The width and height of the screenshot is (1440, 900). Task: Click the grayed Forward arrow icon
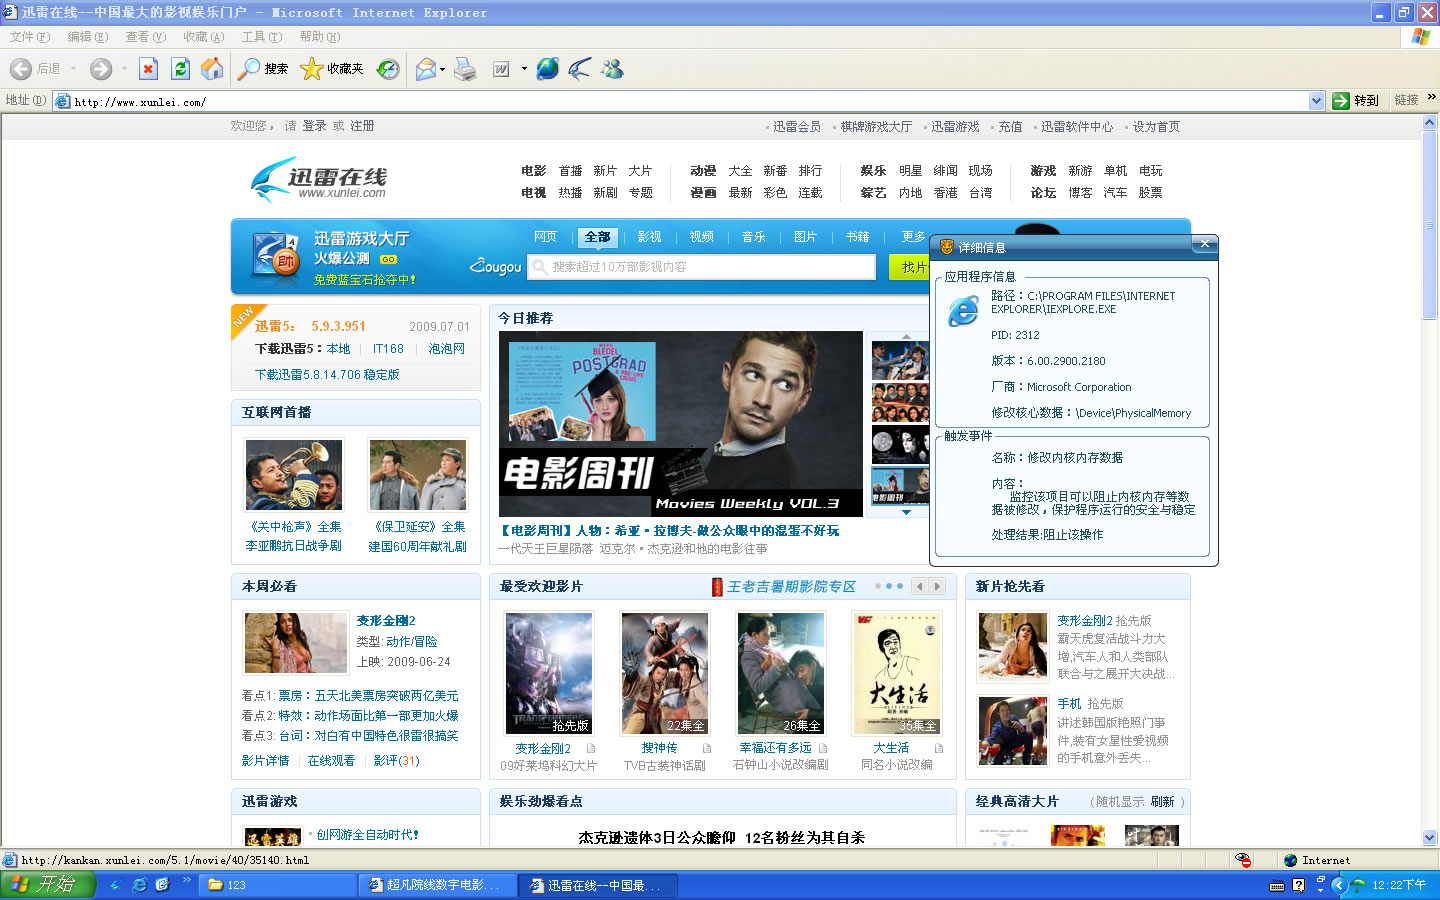point(100,68)
